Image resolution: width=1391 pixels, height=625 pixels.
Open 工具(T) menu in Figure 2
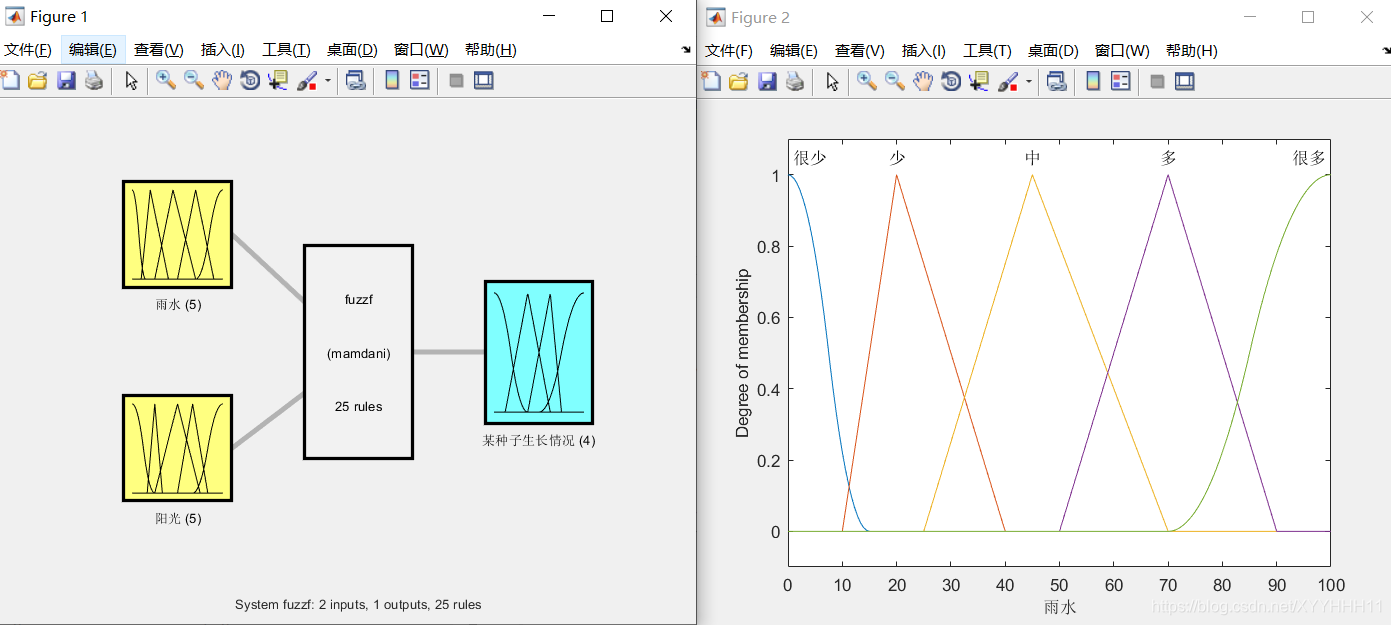tap(987, 51)
